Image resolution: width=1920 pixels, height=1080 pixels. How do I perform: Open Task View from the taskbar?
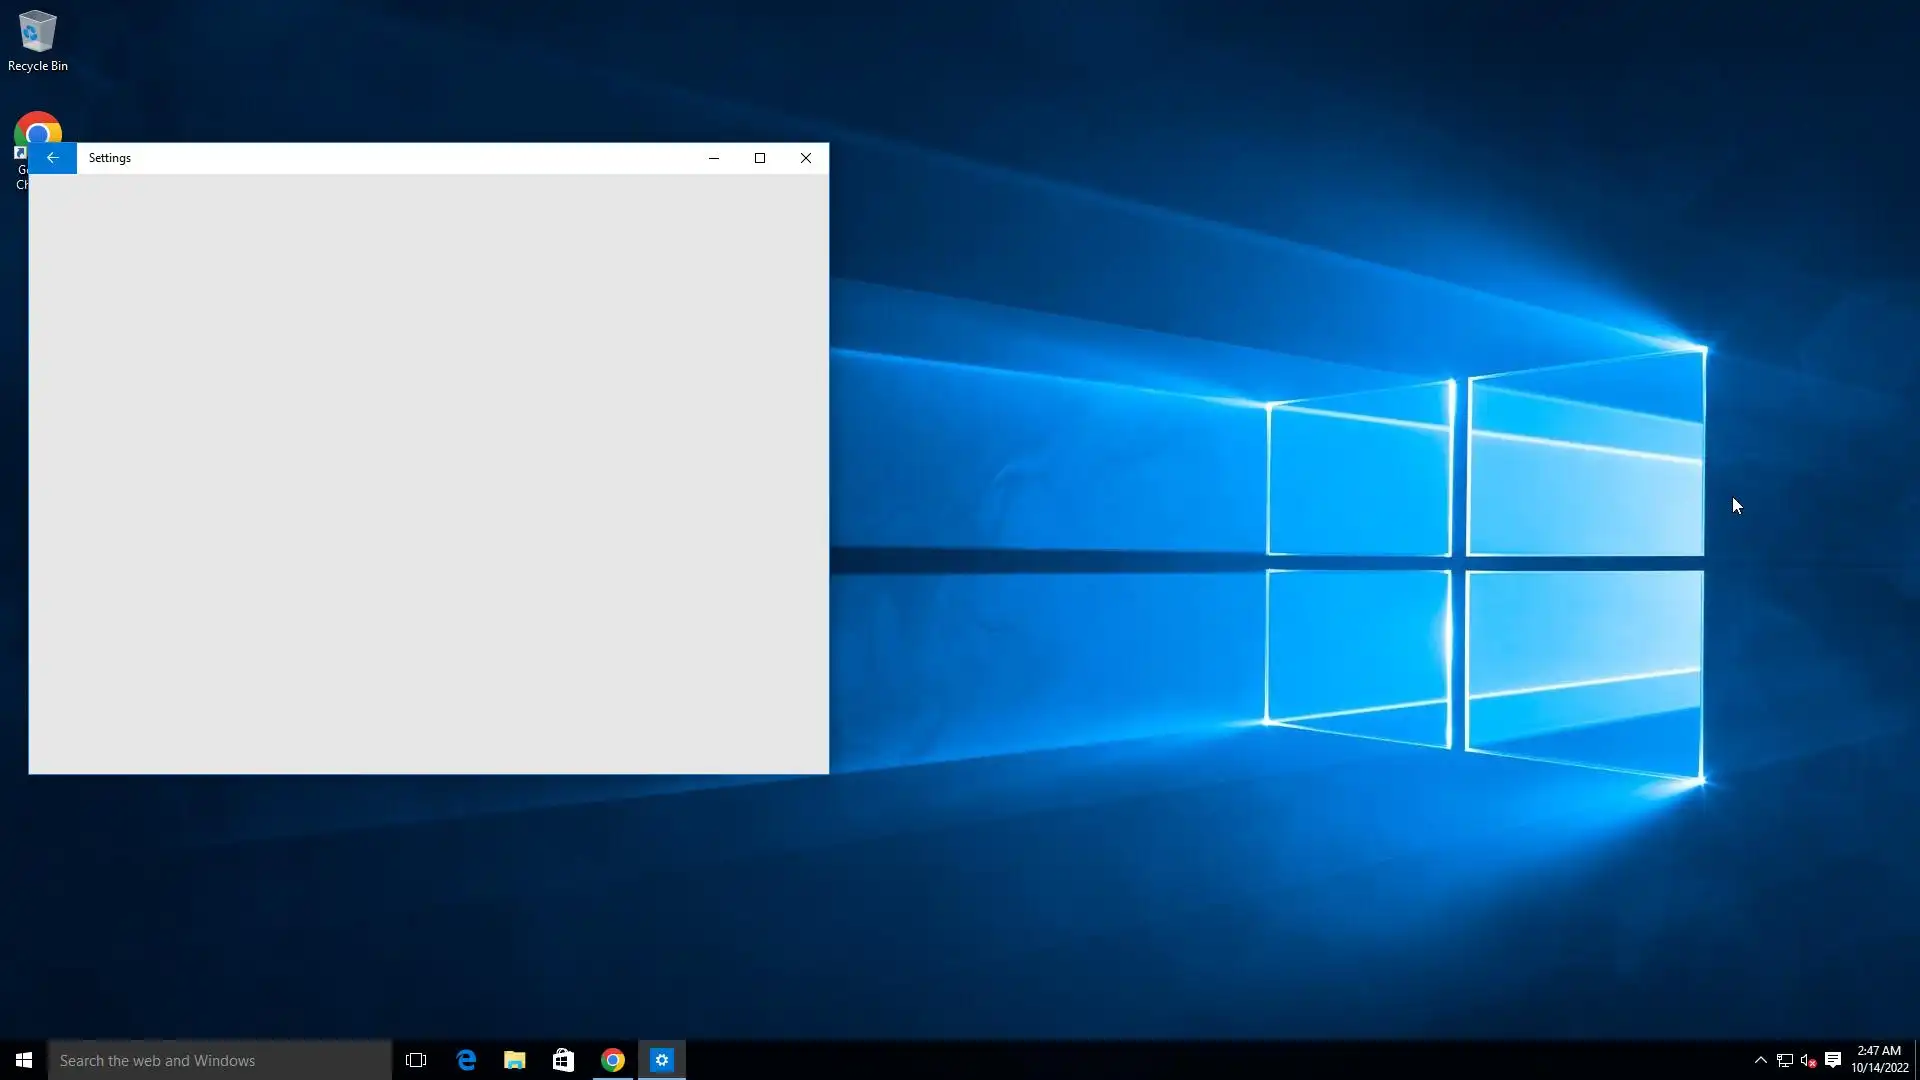coord(416,1060)
